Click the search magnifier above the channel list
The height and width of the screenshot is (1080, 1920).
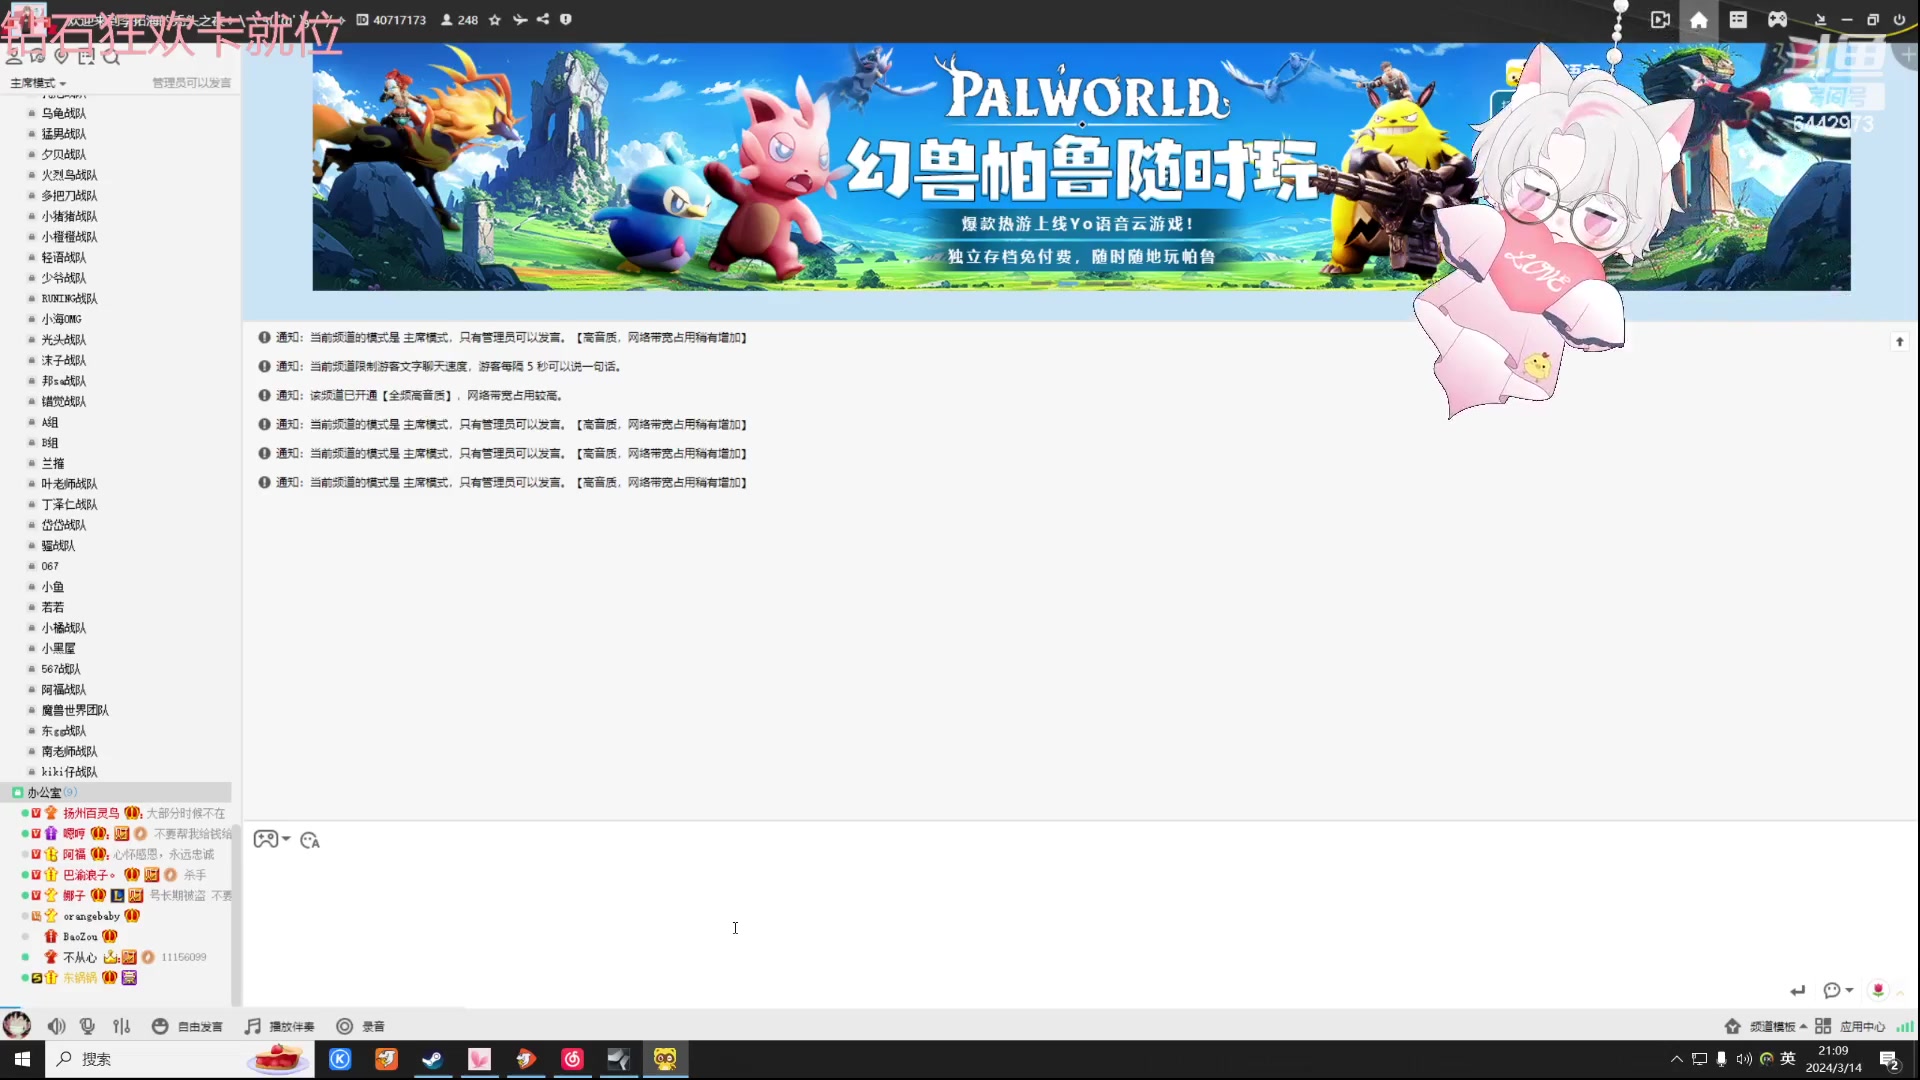(x=111, y=57)
